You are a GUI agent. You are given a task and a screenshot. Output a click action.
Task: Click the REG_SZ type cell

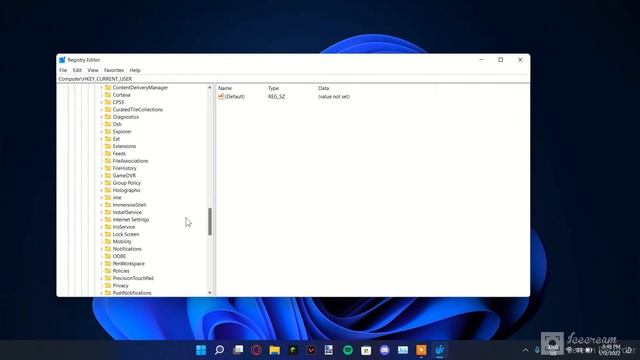[276, 97]
